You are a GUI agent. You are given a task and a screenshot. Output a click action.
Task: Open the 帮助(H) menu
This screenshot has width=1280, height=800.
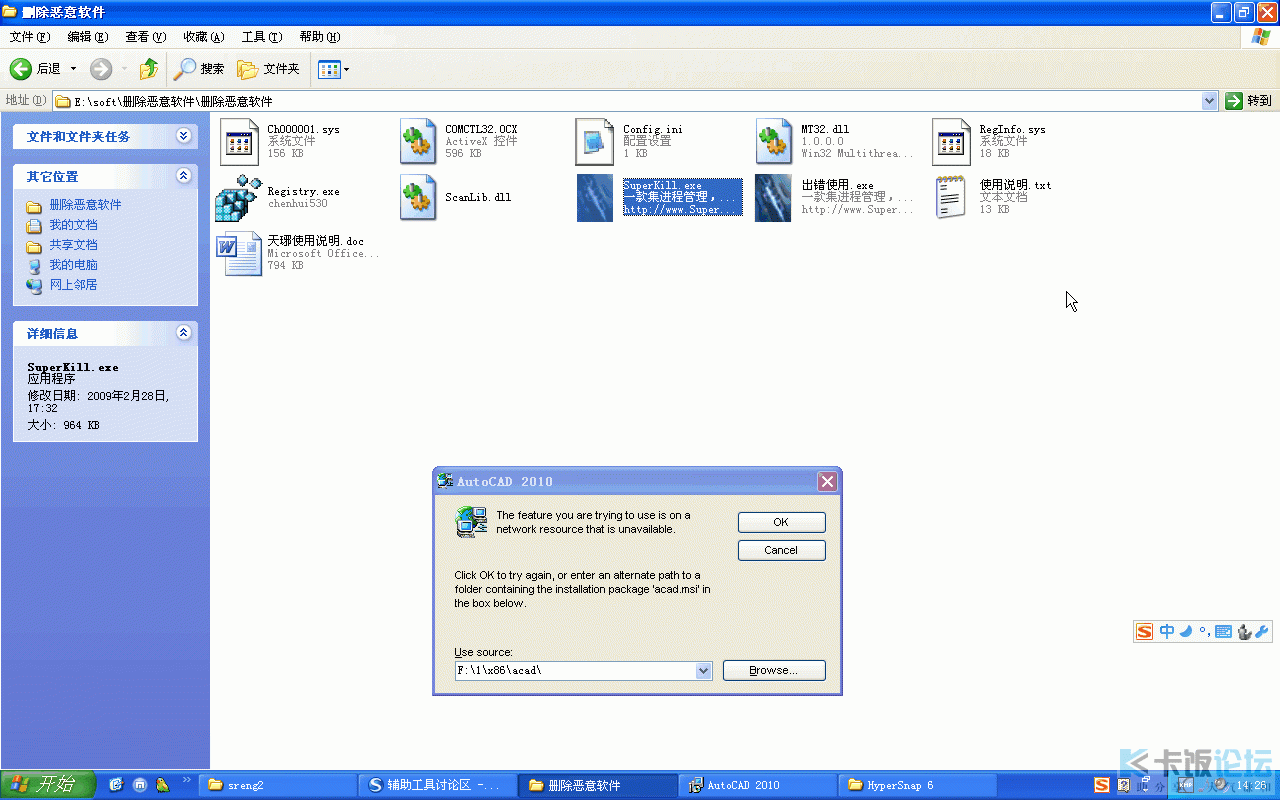[320, 37]
